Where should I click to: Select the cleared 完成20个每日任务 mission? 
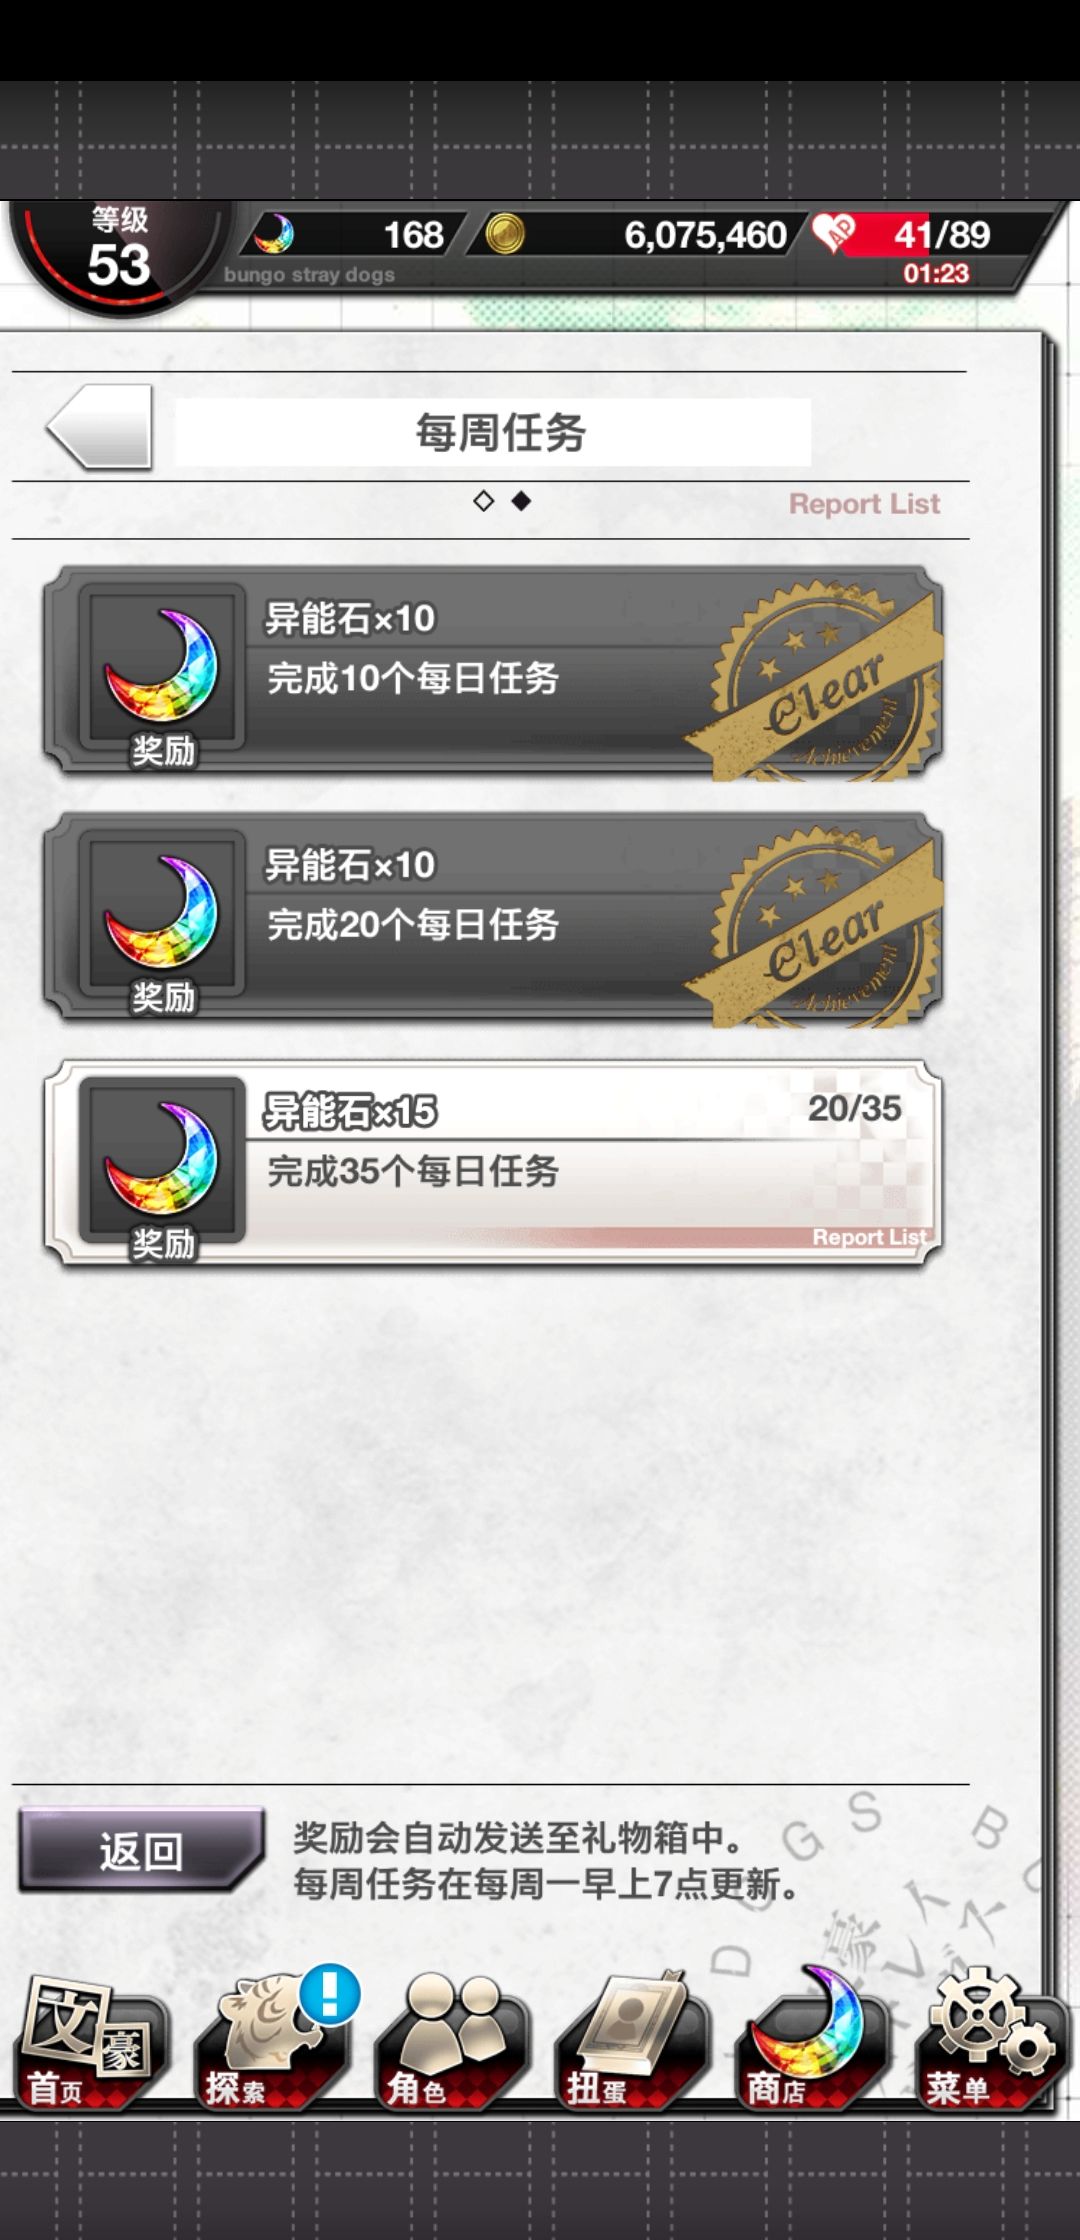click(493, 918)
